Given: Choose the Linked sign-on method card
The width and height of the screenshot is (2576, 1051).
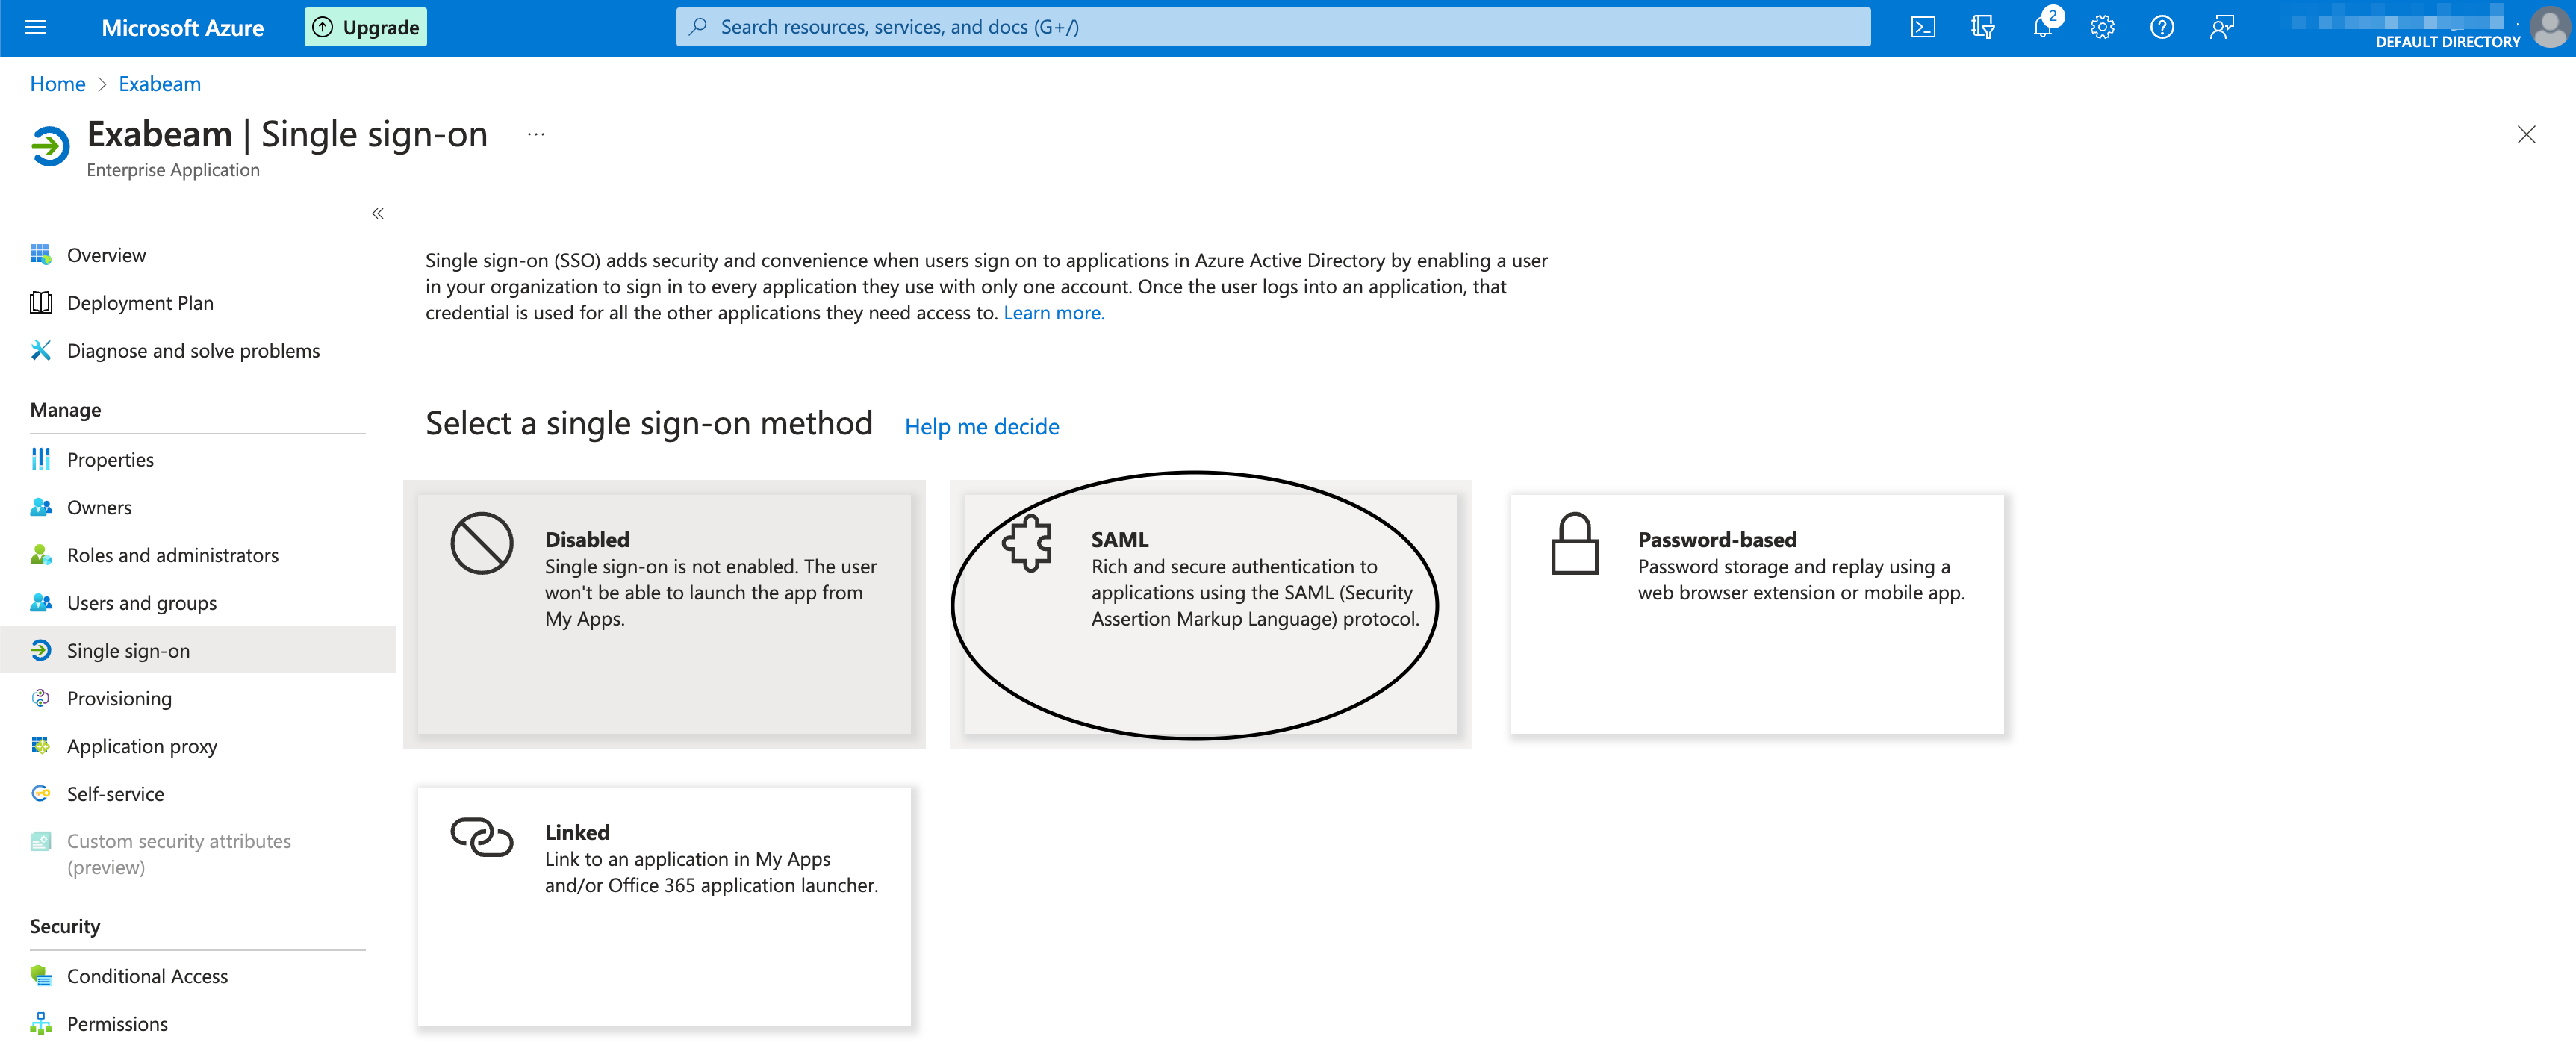Looking at the screenshot, I should pos(664,907).
